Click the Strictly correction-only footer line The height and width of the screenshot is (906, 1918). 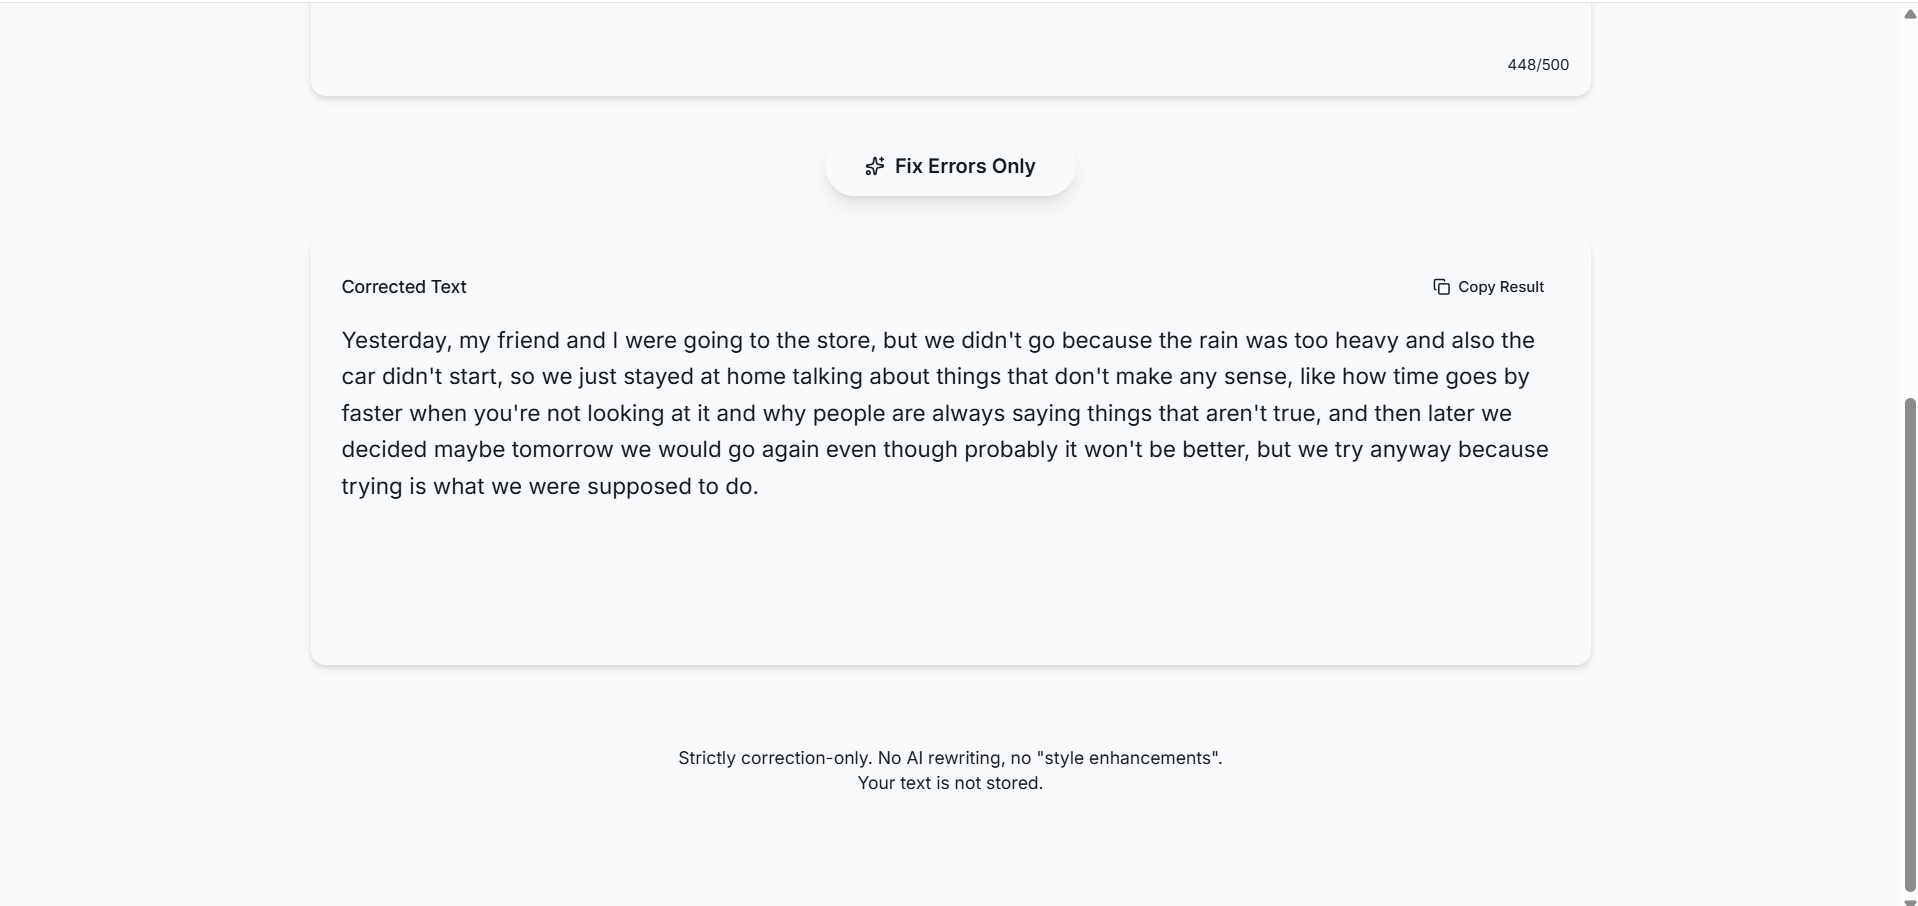[x=949, y=758]
